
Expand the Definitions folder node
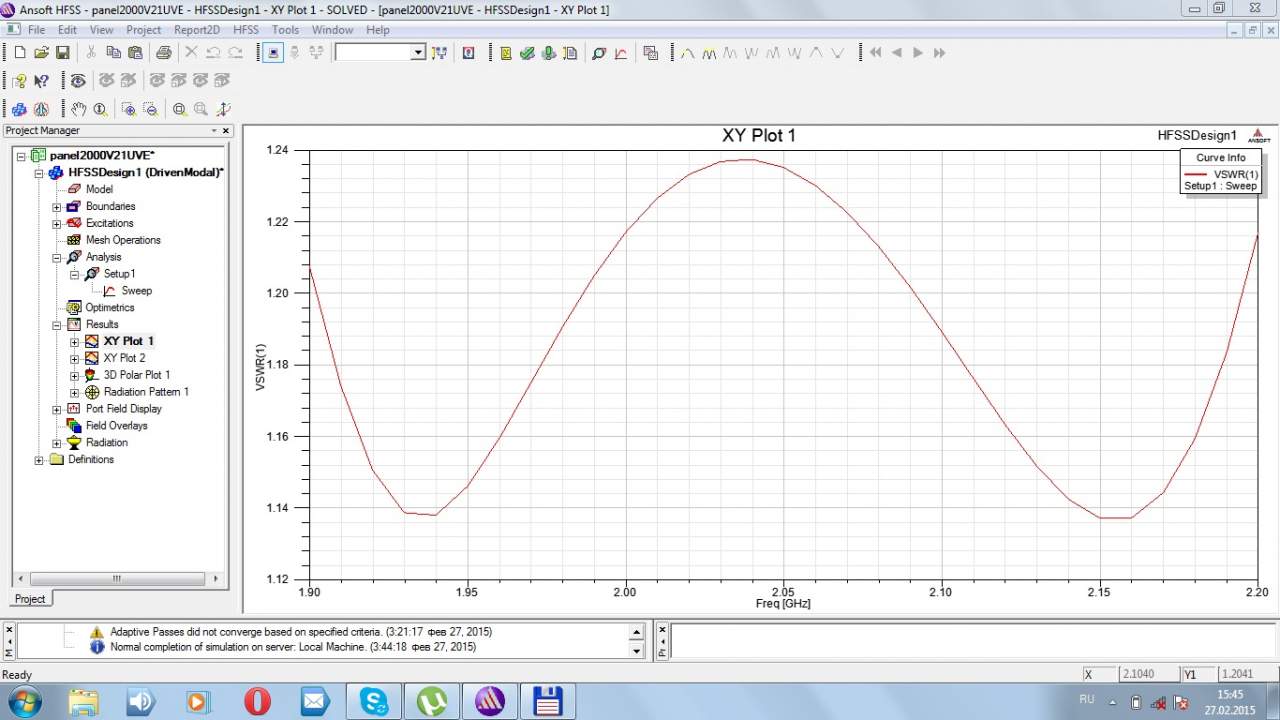click(x=39, y=460)
